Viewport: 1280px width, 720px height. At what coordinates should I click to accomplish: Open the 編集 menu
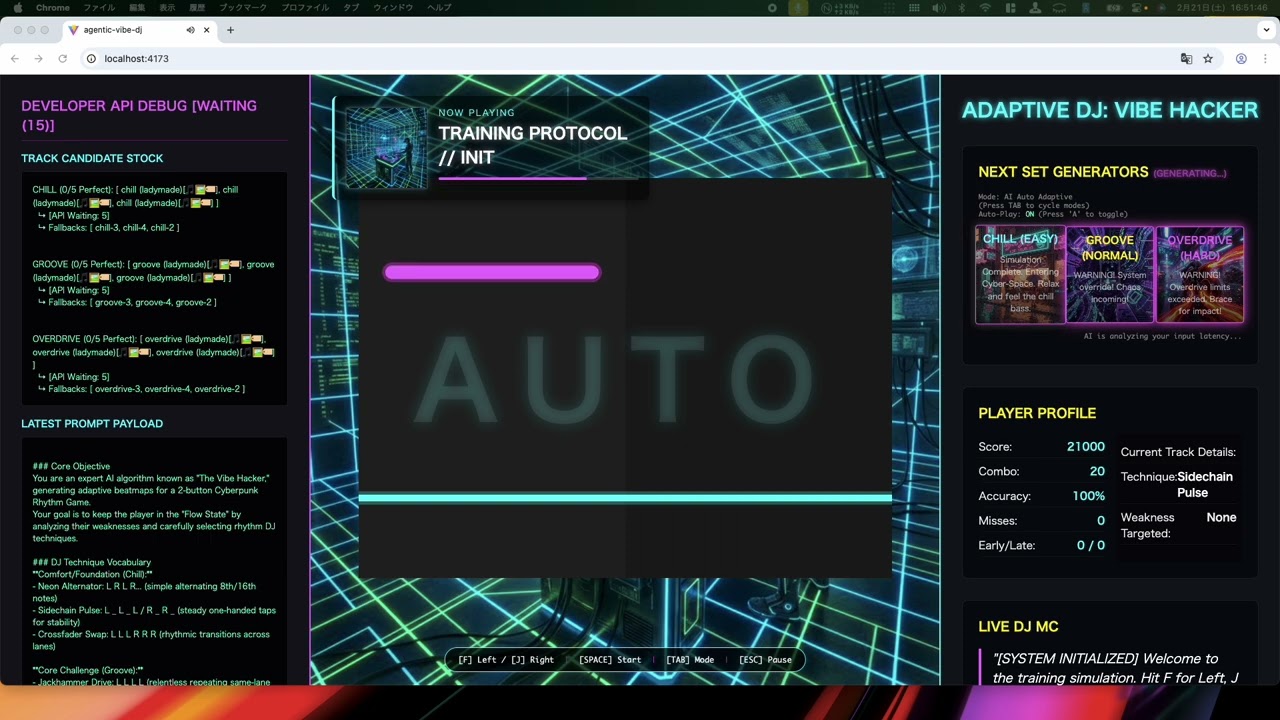137,7
